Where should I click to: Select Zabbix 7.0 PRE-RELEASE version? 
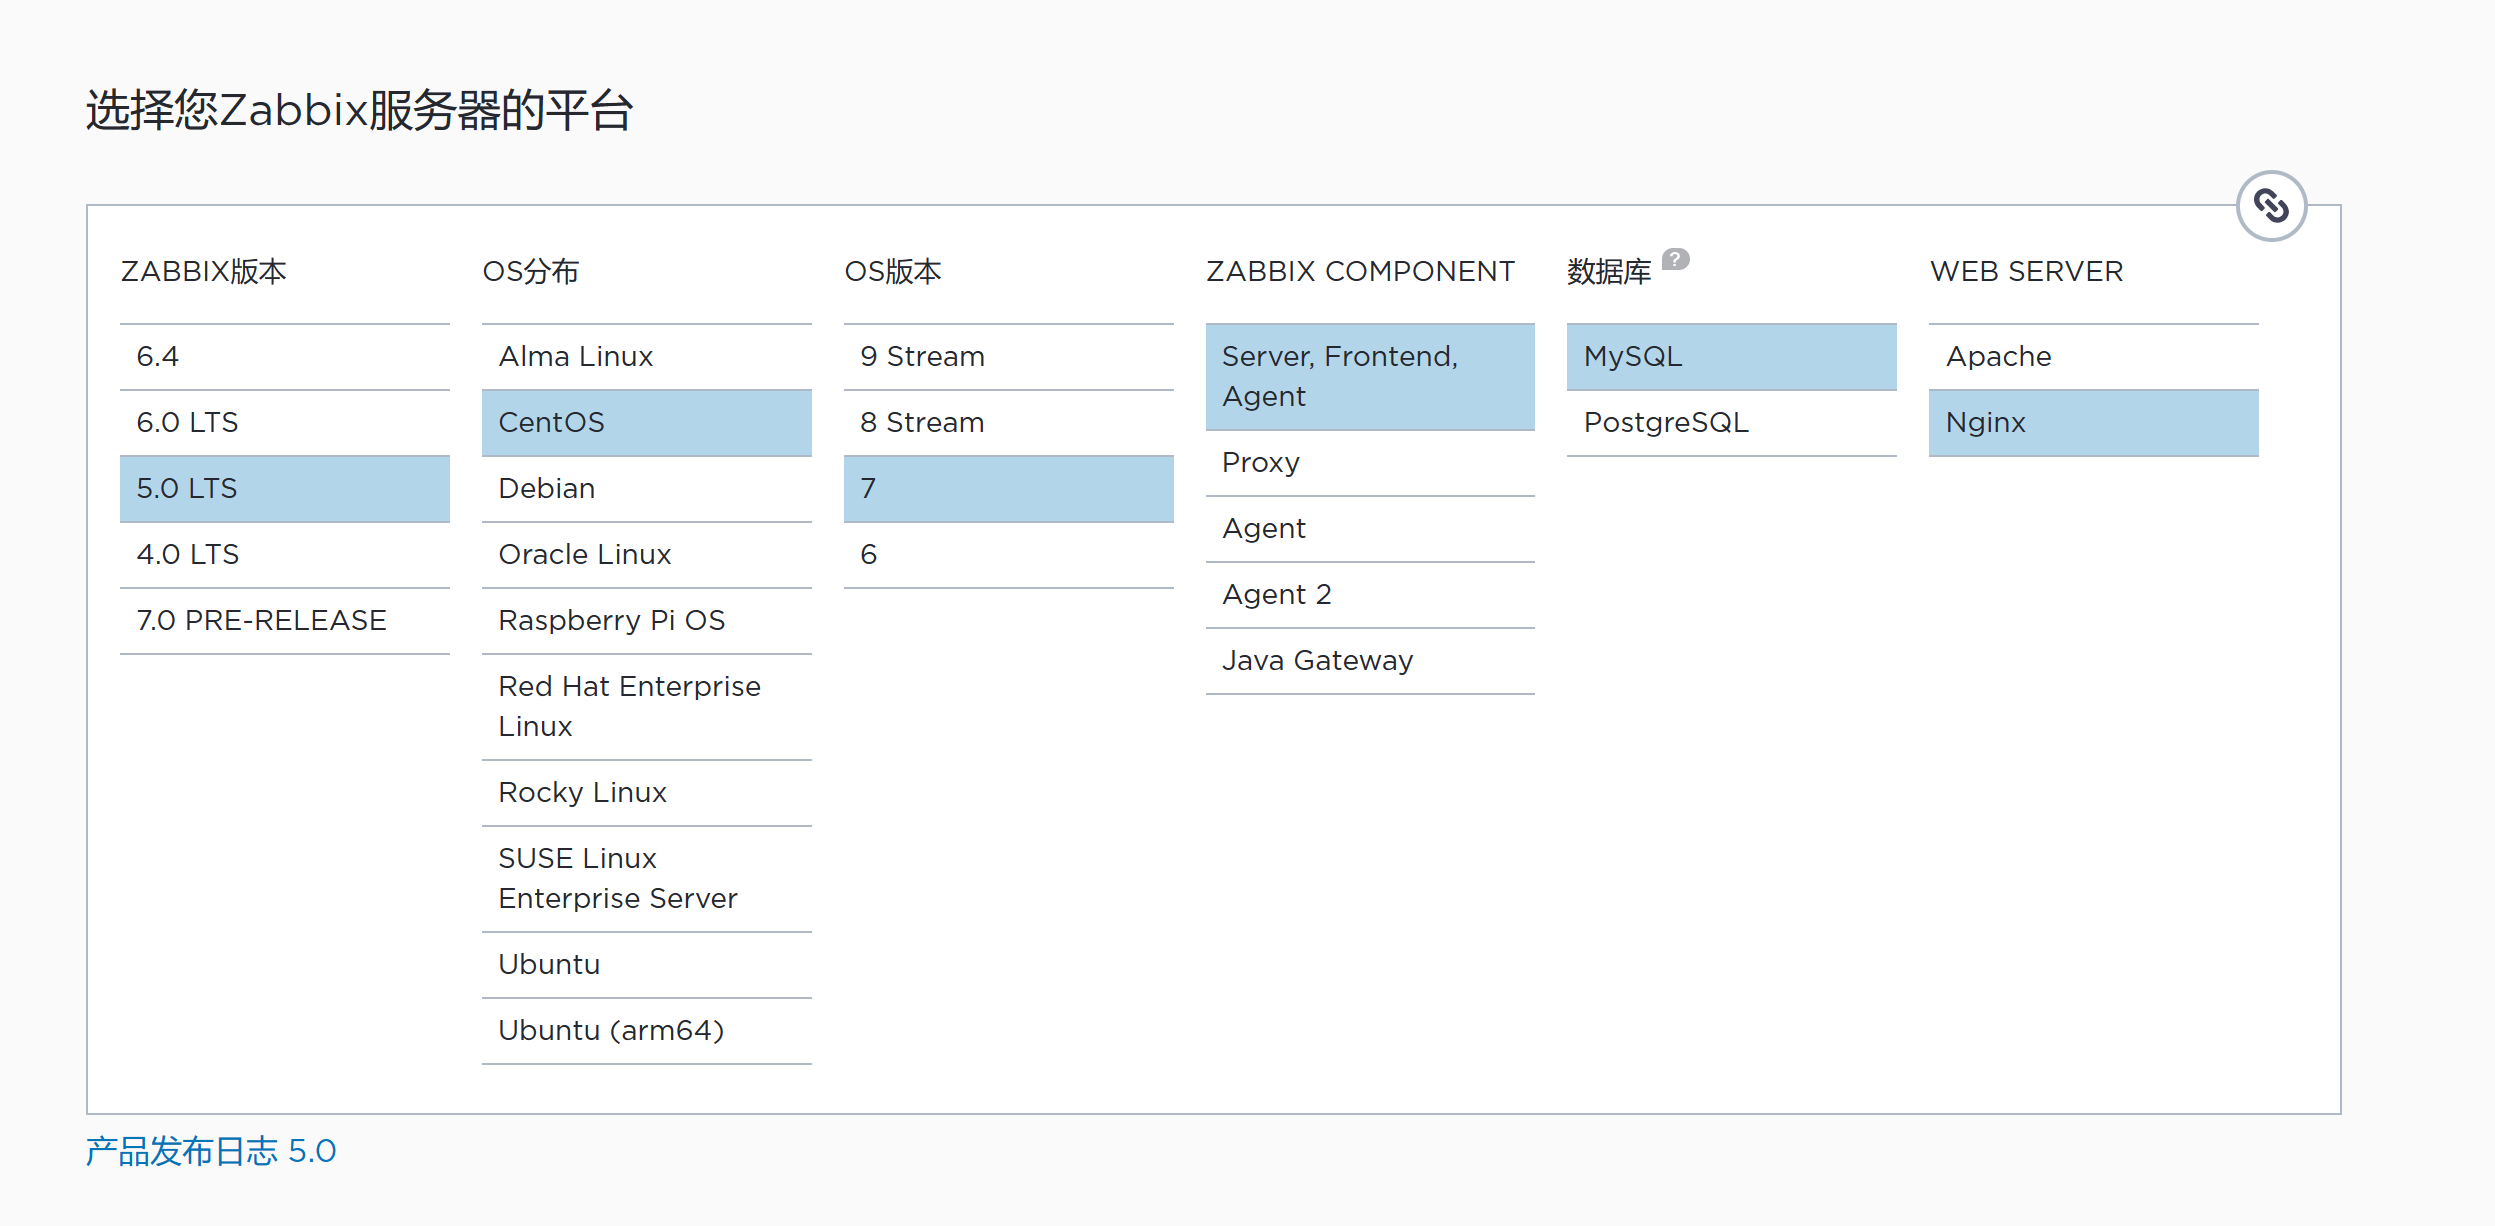click(285, 621)
